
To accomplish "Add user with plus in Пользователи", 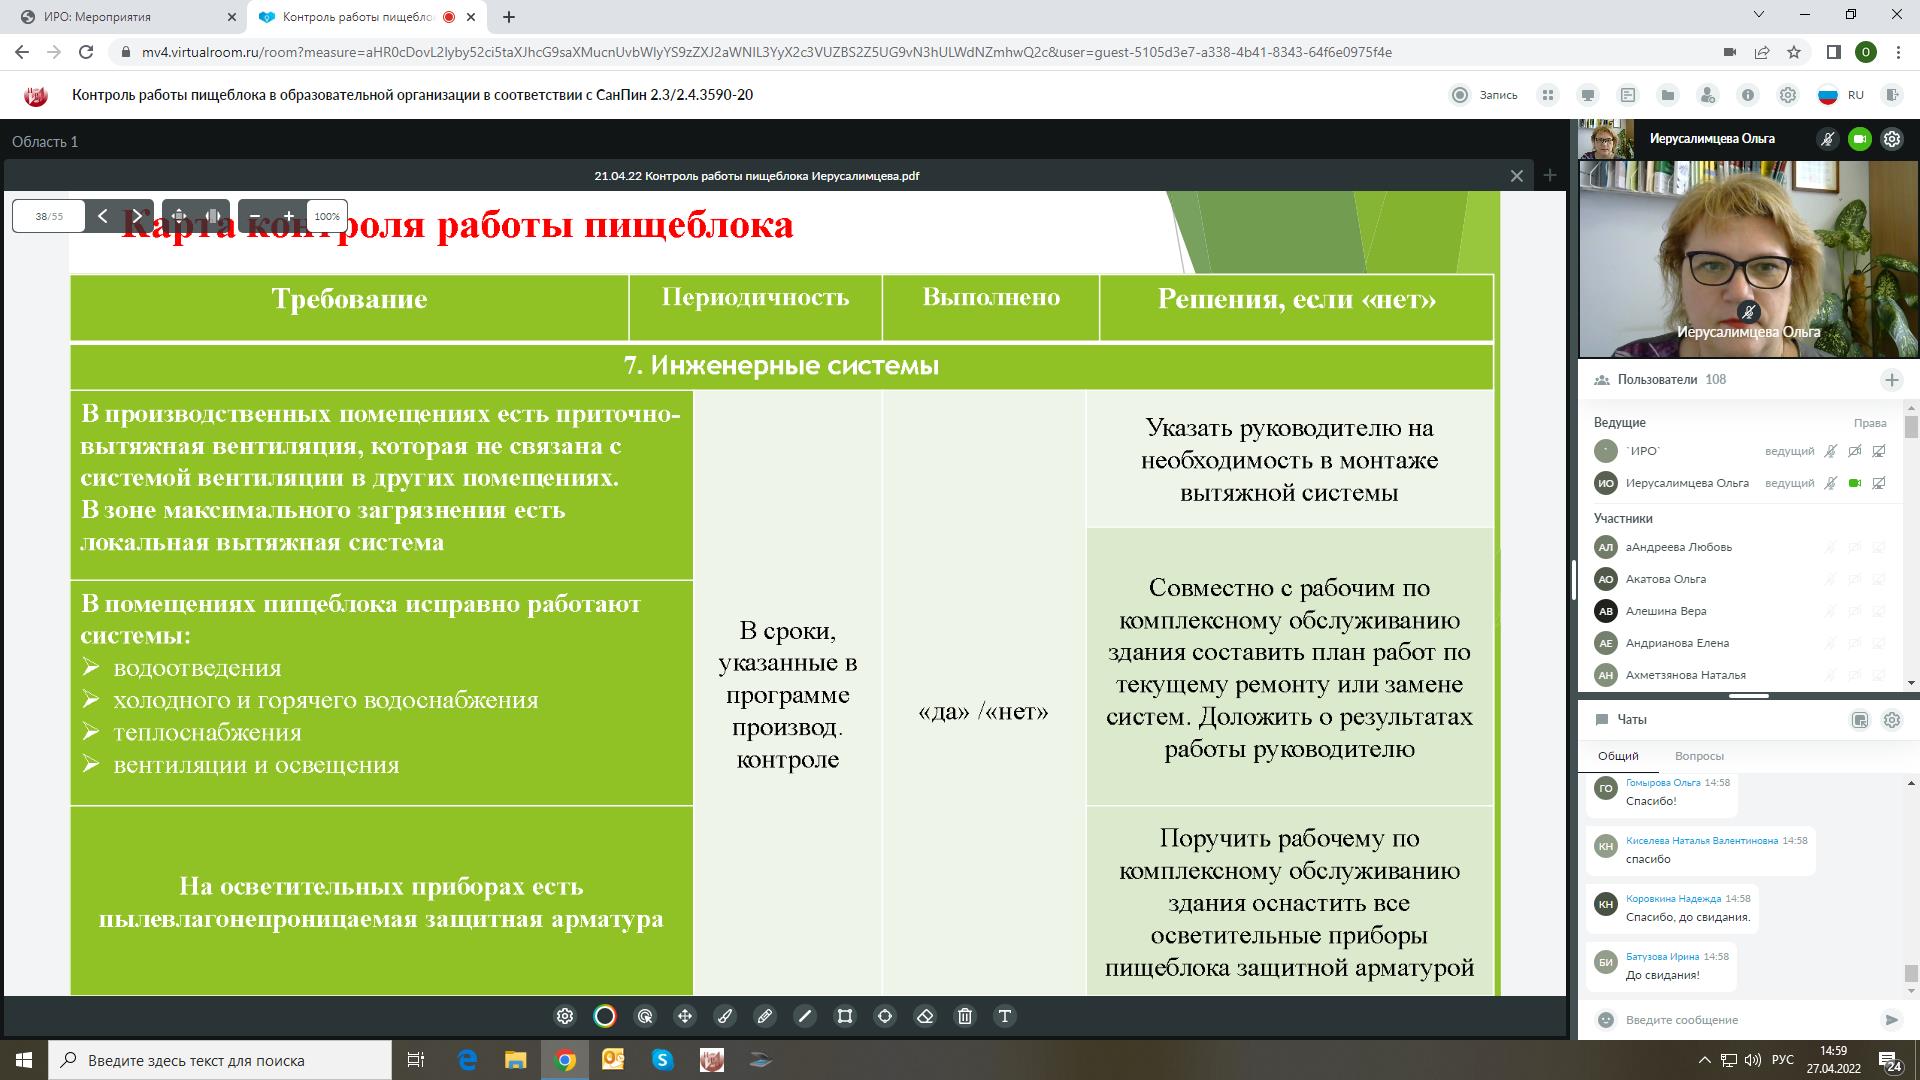I will point(1892,380).
